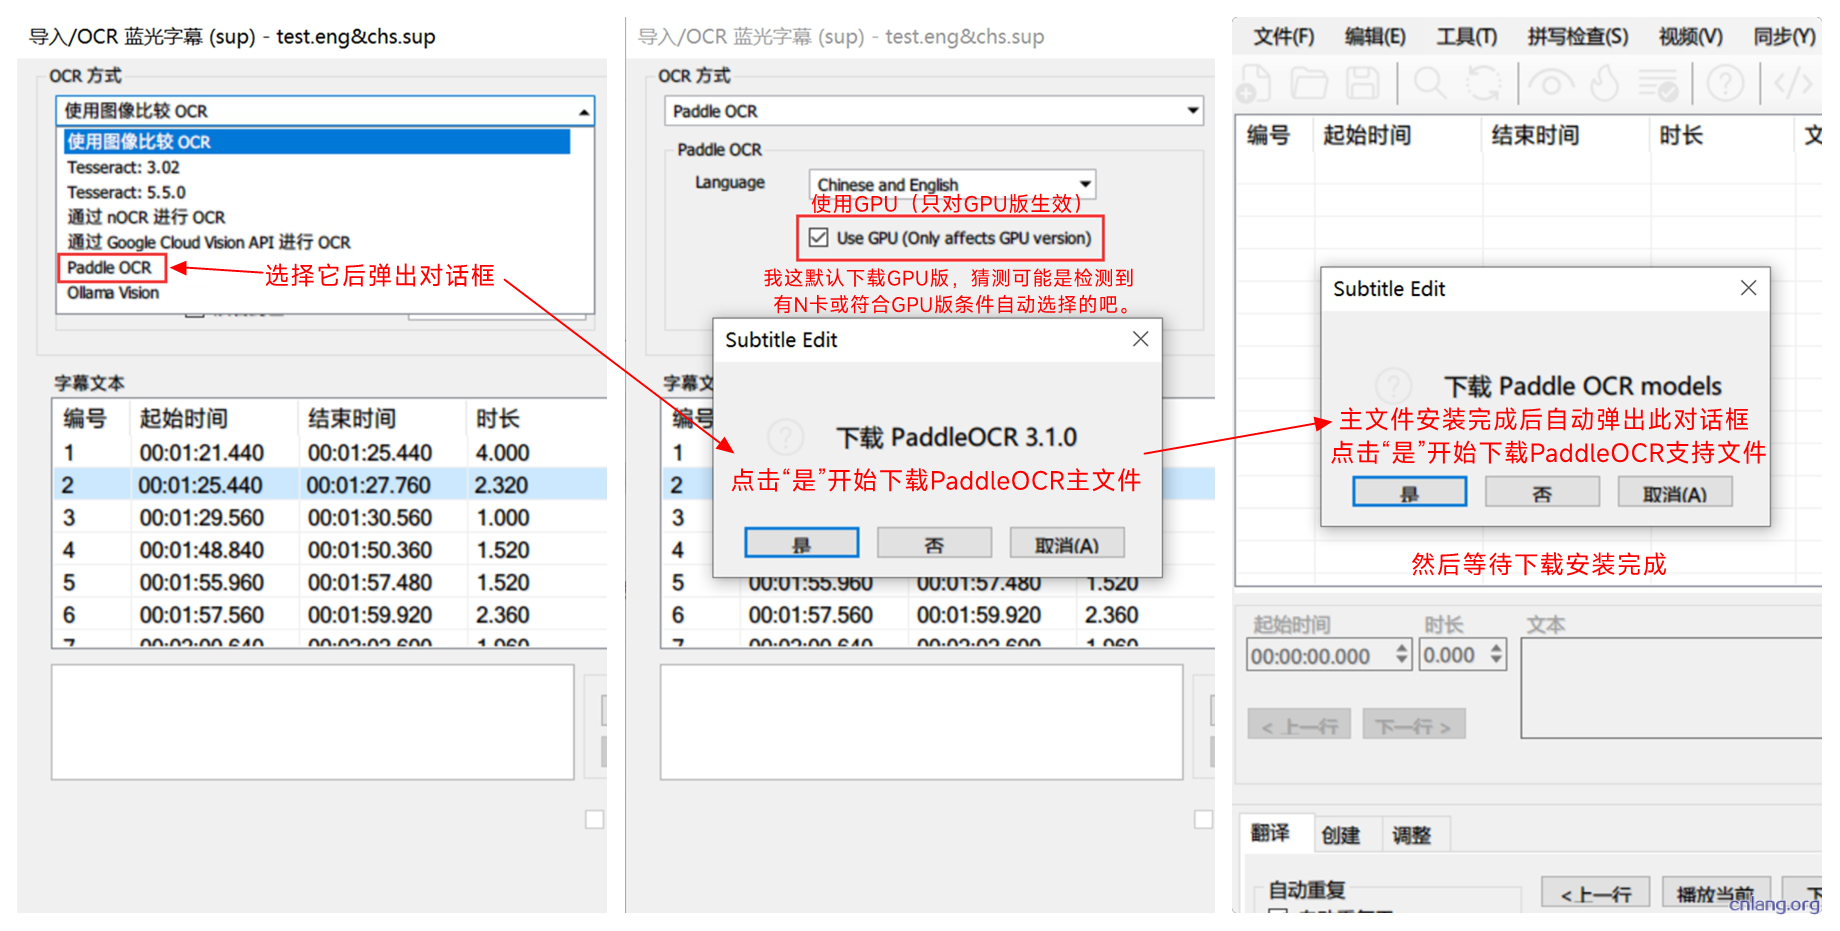This screenshot has height=931, width=1840.
Task: Choose 通过 nOCR 进行 OCR option
Action: [146, 217]
